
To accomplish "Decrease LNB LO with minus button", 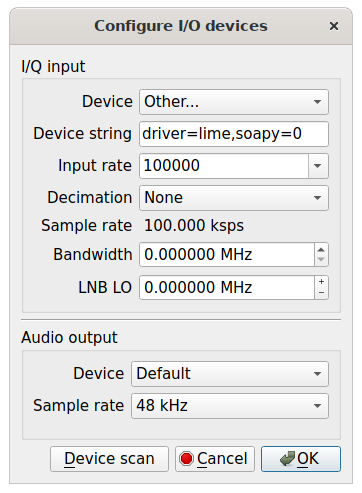I will pyautogui.click(x=321, y=293).
